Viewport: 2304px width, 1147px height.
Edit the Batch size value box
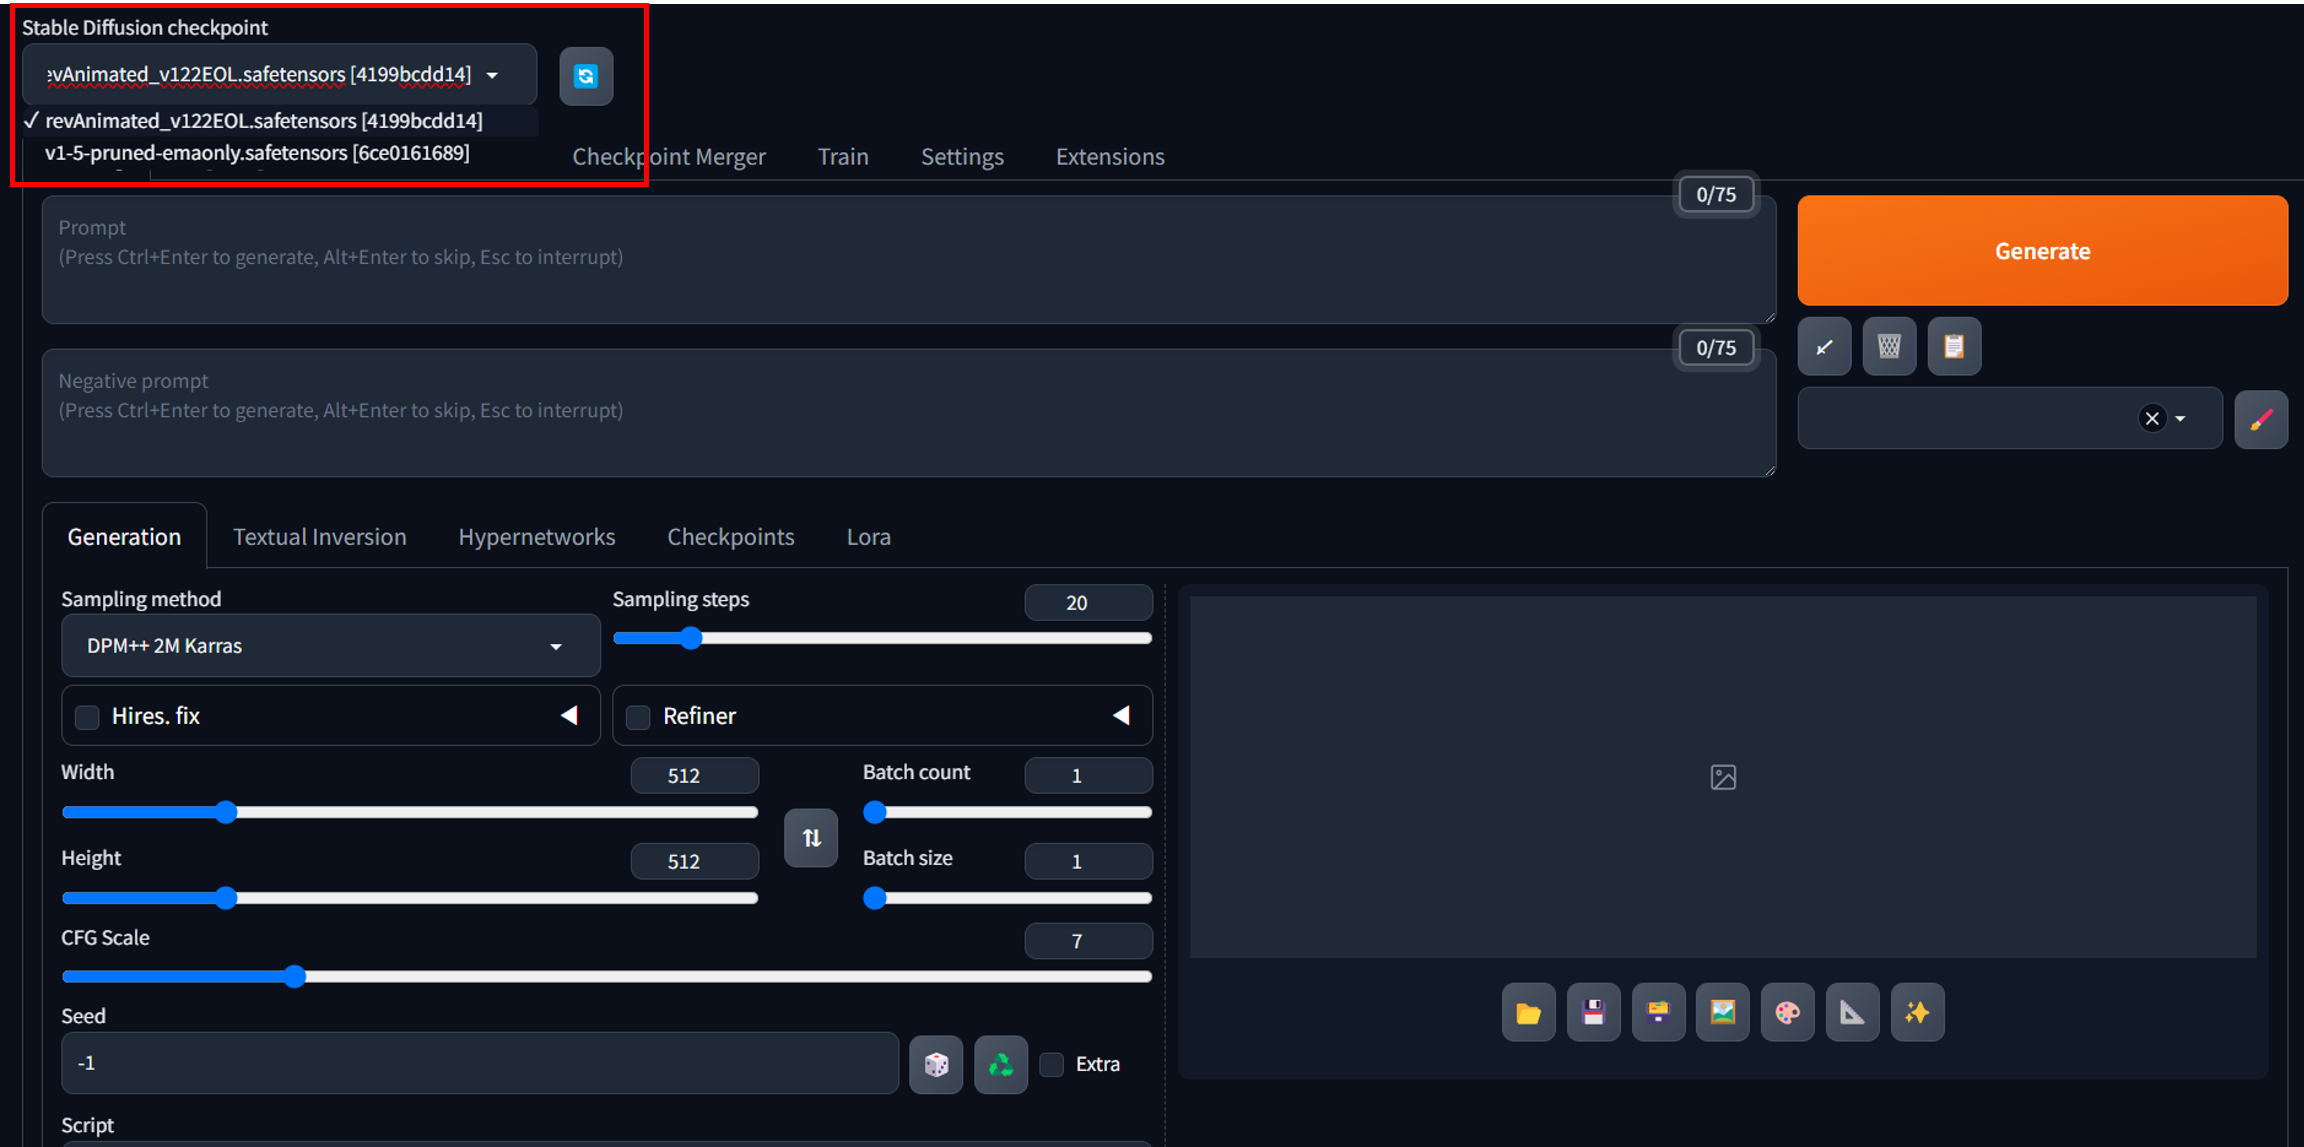1089,862
